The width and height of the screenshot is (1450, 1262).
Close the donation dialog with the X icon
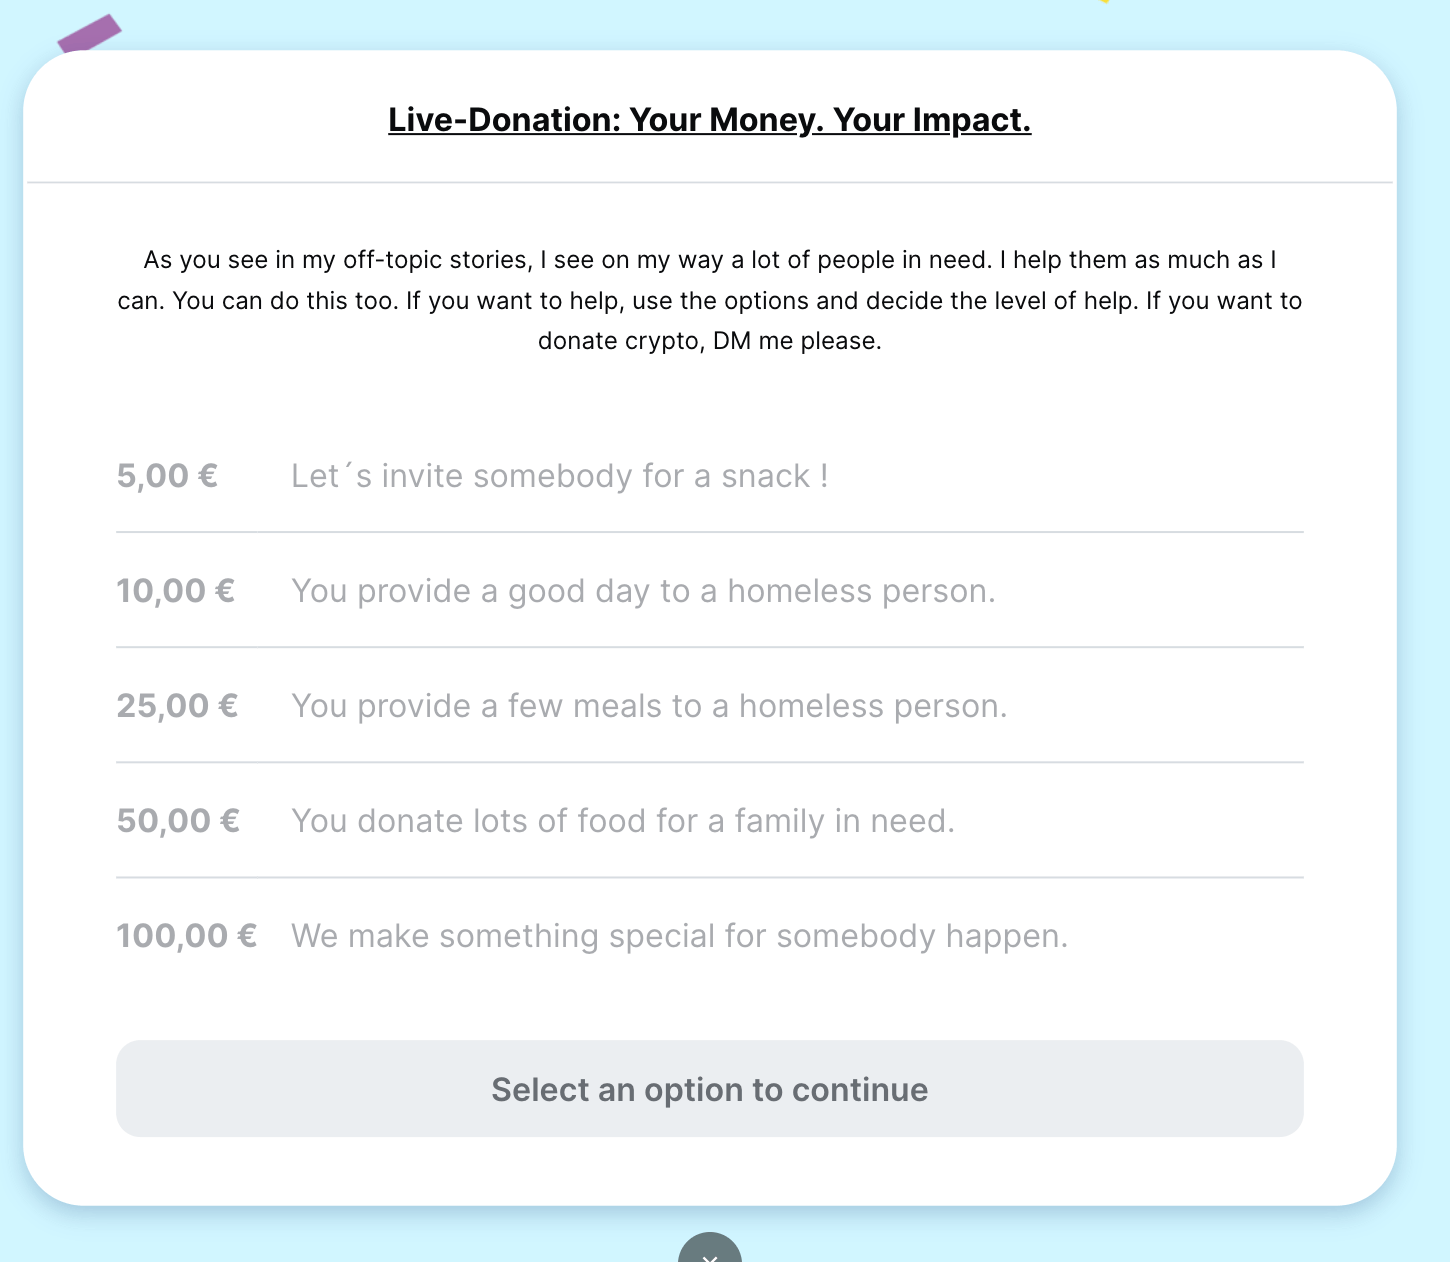(709, 1250)
